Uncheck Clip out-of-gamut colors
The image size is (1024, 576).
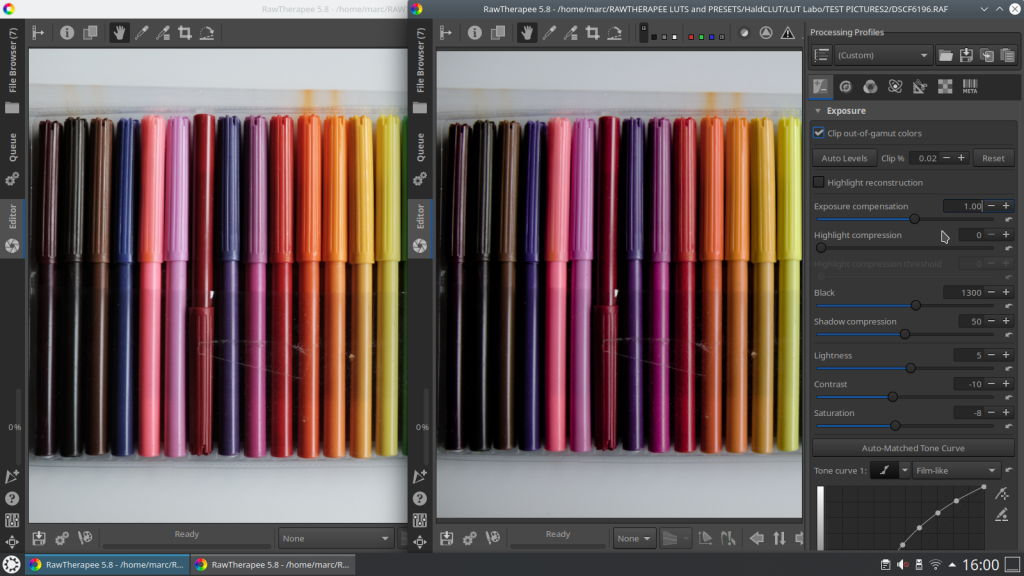click(x=819, y=133)
